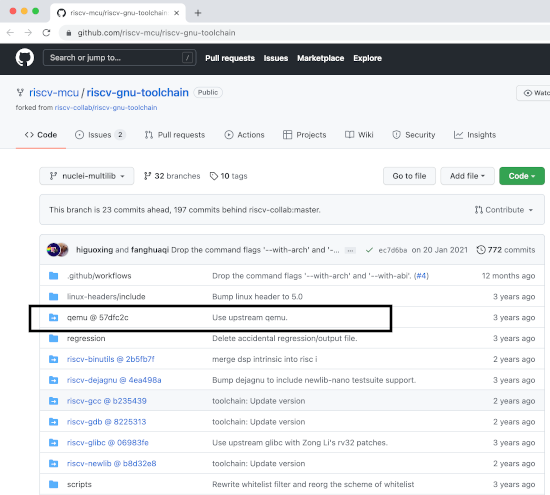Click the riscv-gdb submodule icon
Viewport: 550px width, 495px height.
pos(54,422)
